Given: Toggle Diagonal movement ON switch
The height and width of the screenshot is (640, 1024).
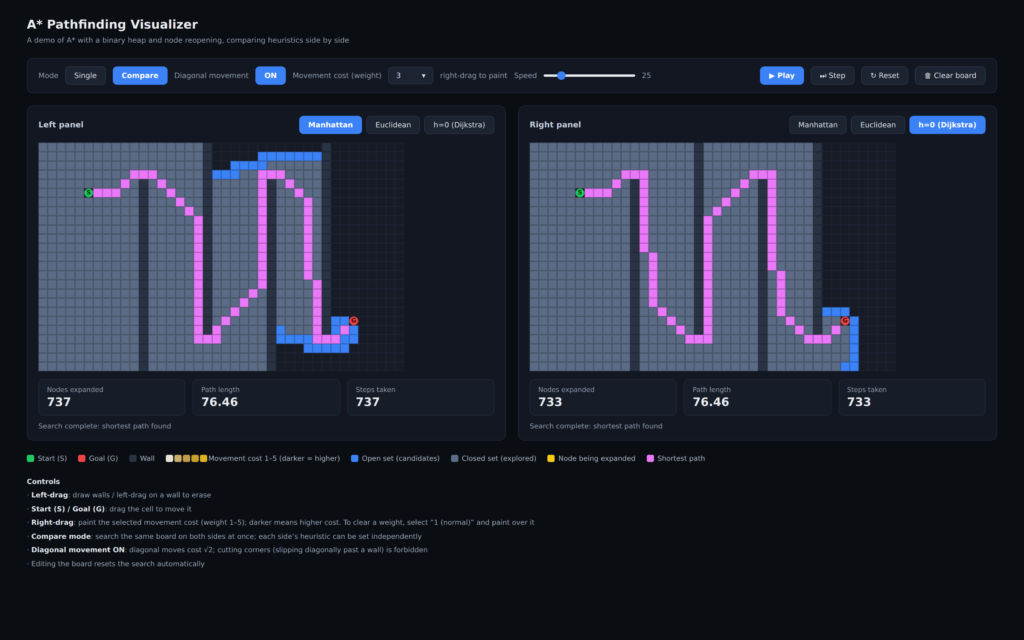Looking at the screenshot, I should click(x=270, y=76).
